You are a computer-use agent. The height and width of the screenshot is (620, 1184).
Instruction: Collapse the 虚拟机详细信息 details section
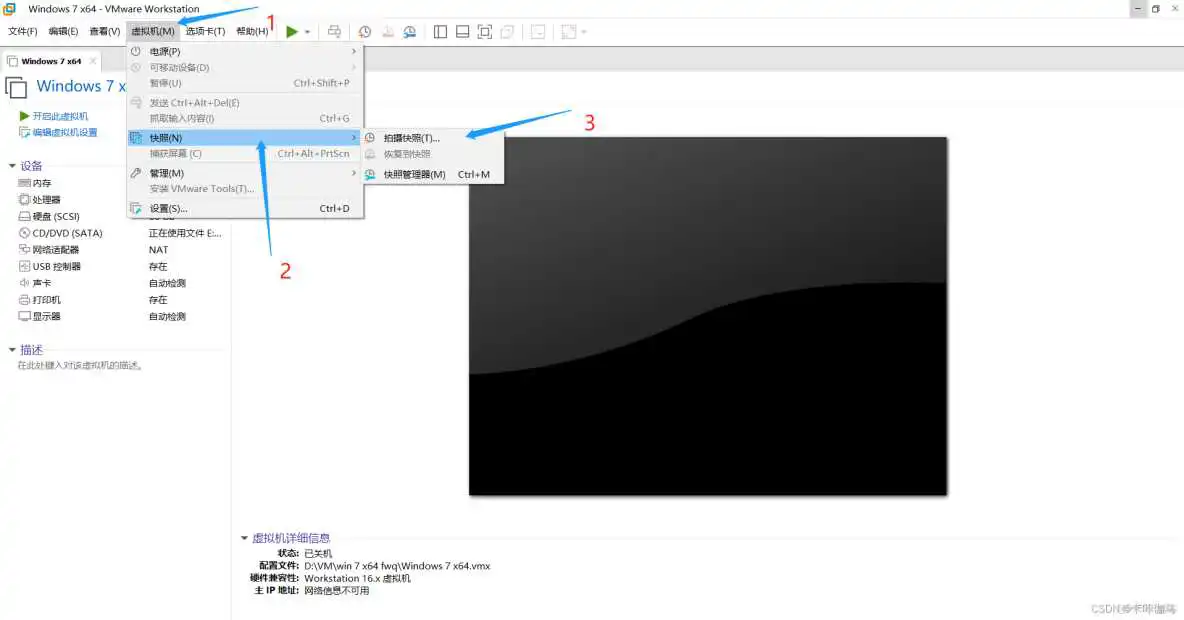click(245, 537)
